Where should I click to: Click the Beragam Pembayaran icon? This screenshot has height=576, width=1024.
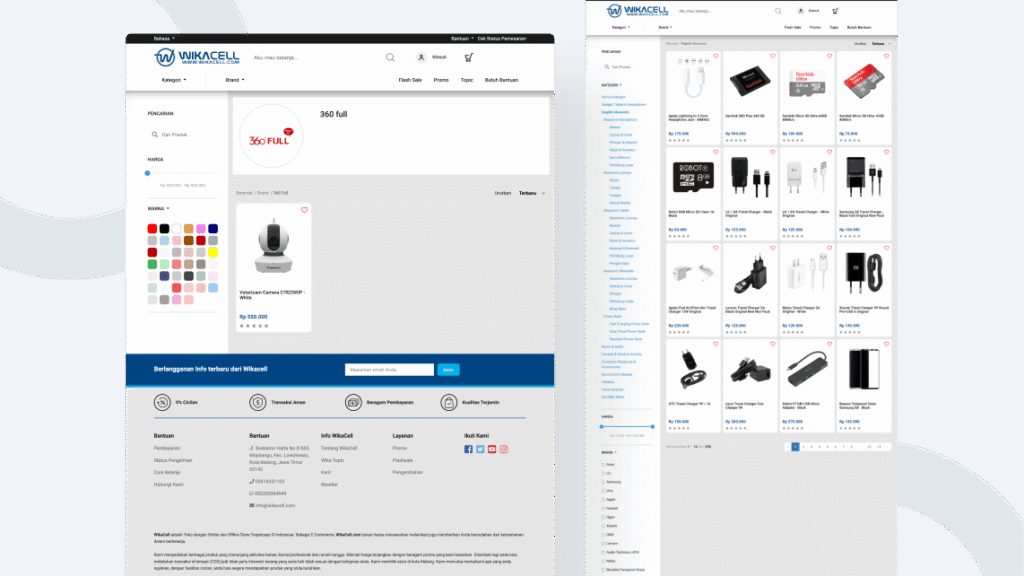point(353,402)
